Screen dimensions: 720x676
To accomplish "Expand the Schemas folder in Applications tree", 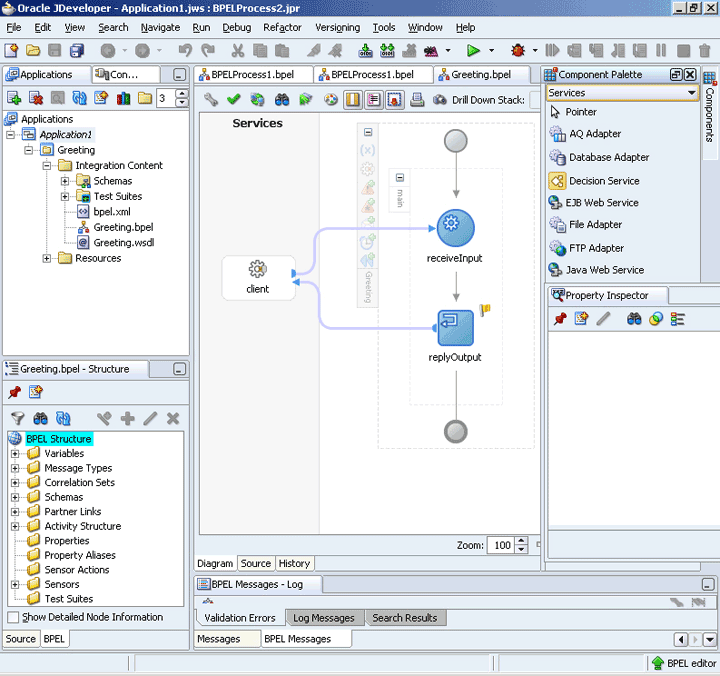I will point(65,181).
